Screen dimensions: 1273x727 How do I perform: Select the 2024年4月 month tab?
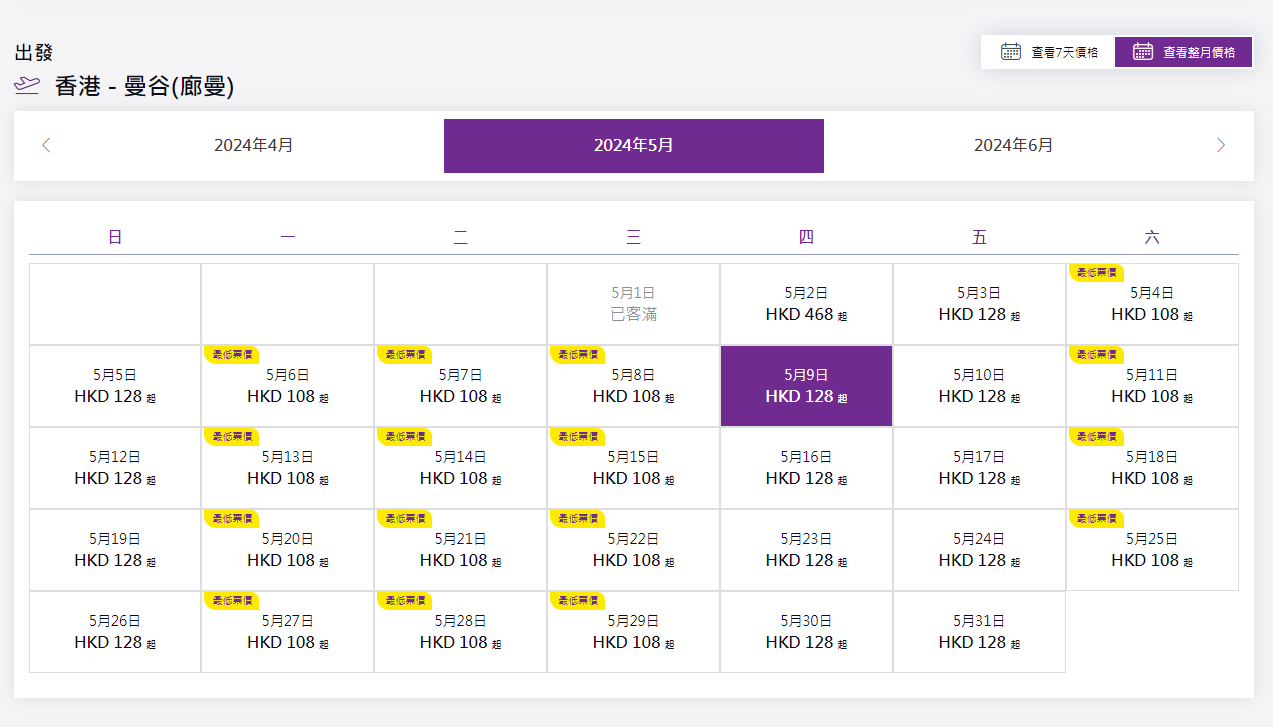coord(254,145)
